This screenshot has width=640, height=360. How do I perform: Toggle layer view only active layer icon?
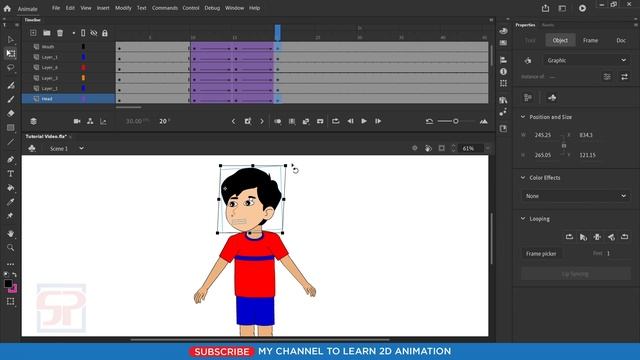(33, 121)
